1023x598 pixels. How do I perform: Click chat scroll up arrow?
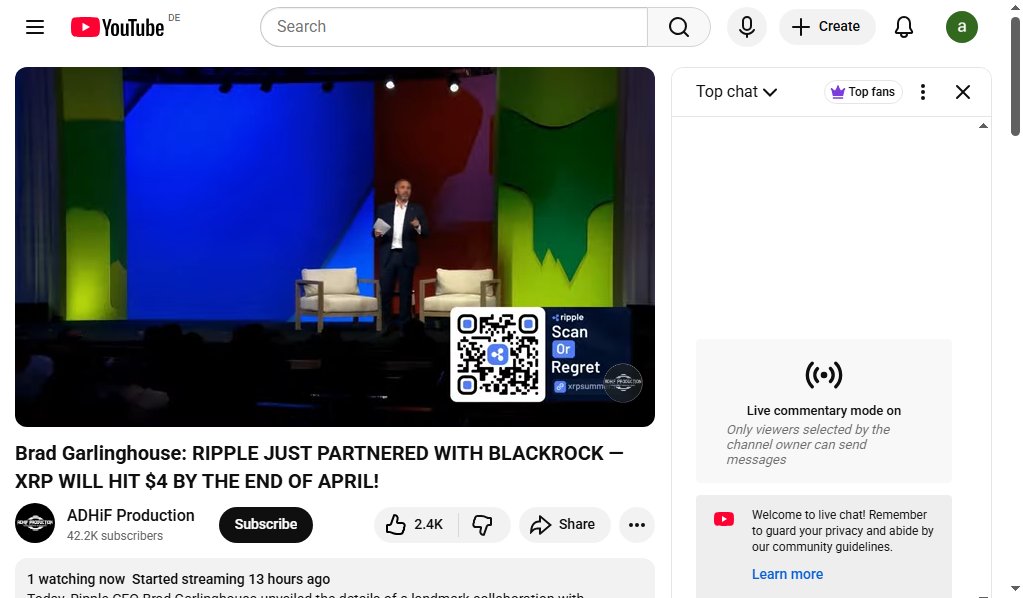[x=983, y=126]
